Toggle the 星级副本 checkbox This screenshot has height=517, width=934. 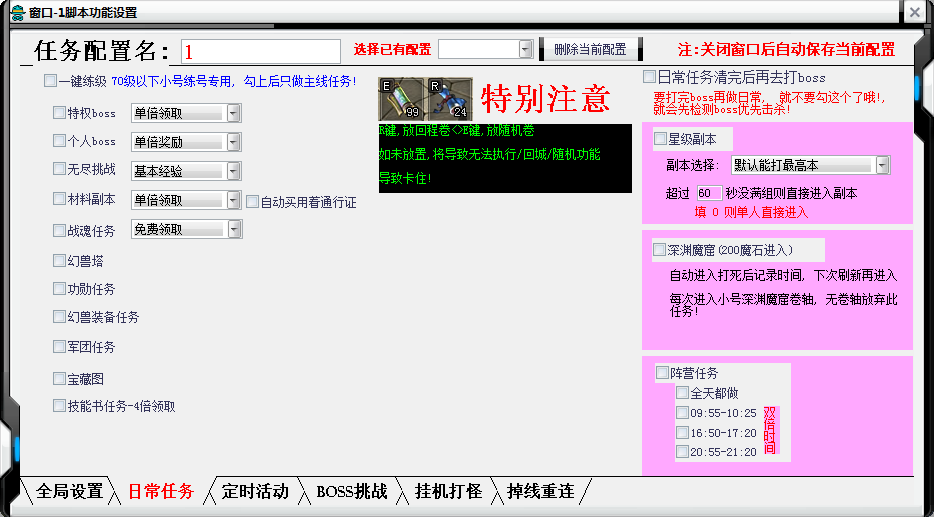pyautogui.click(x=660, y=139)
